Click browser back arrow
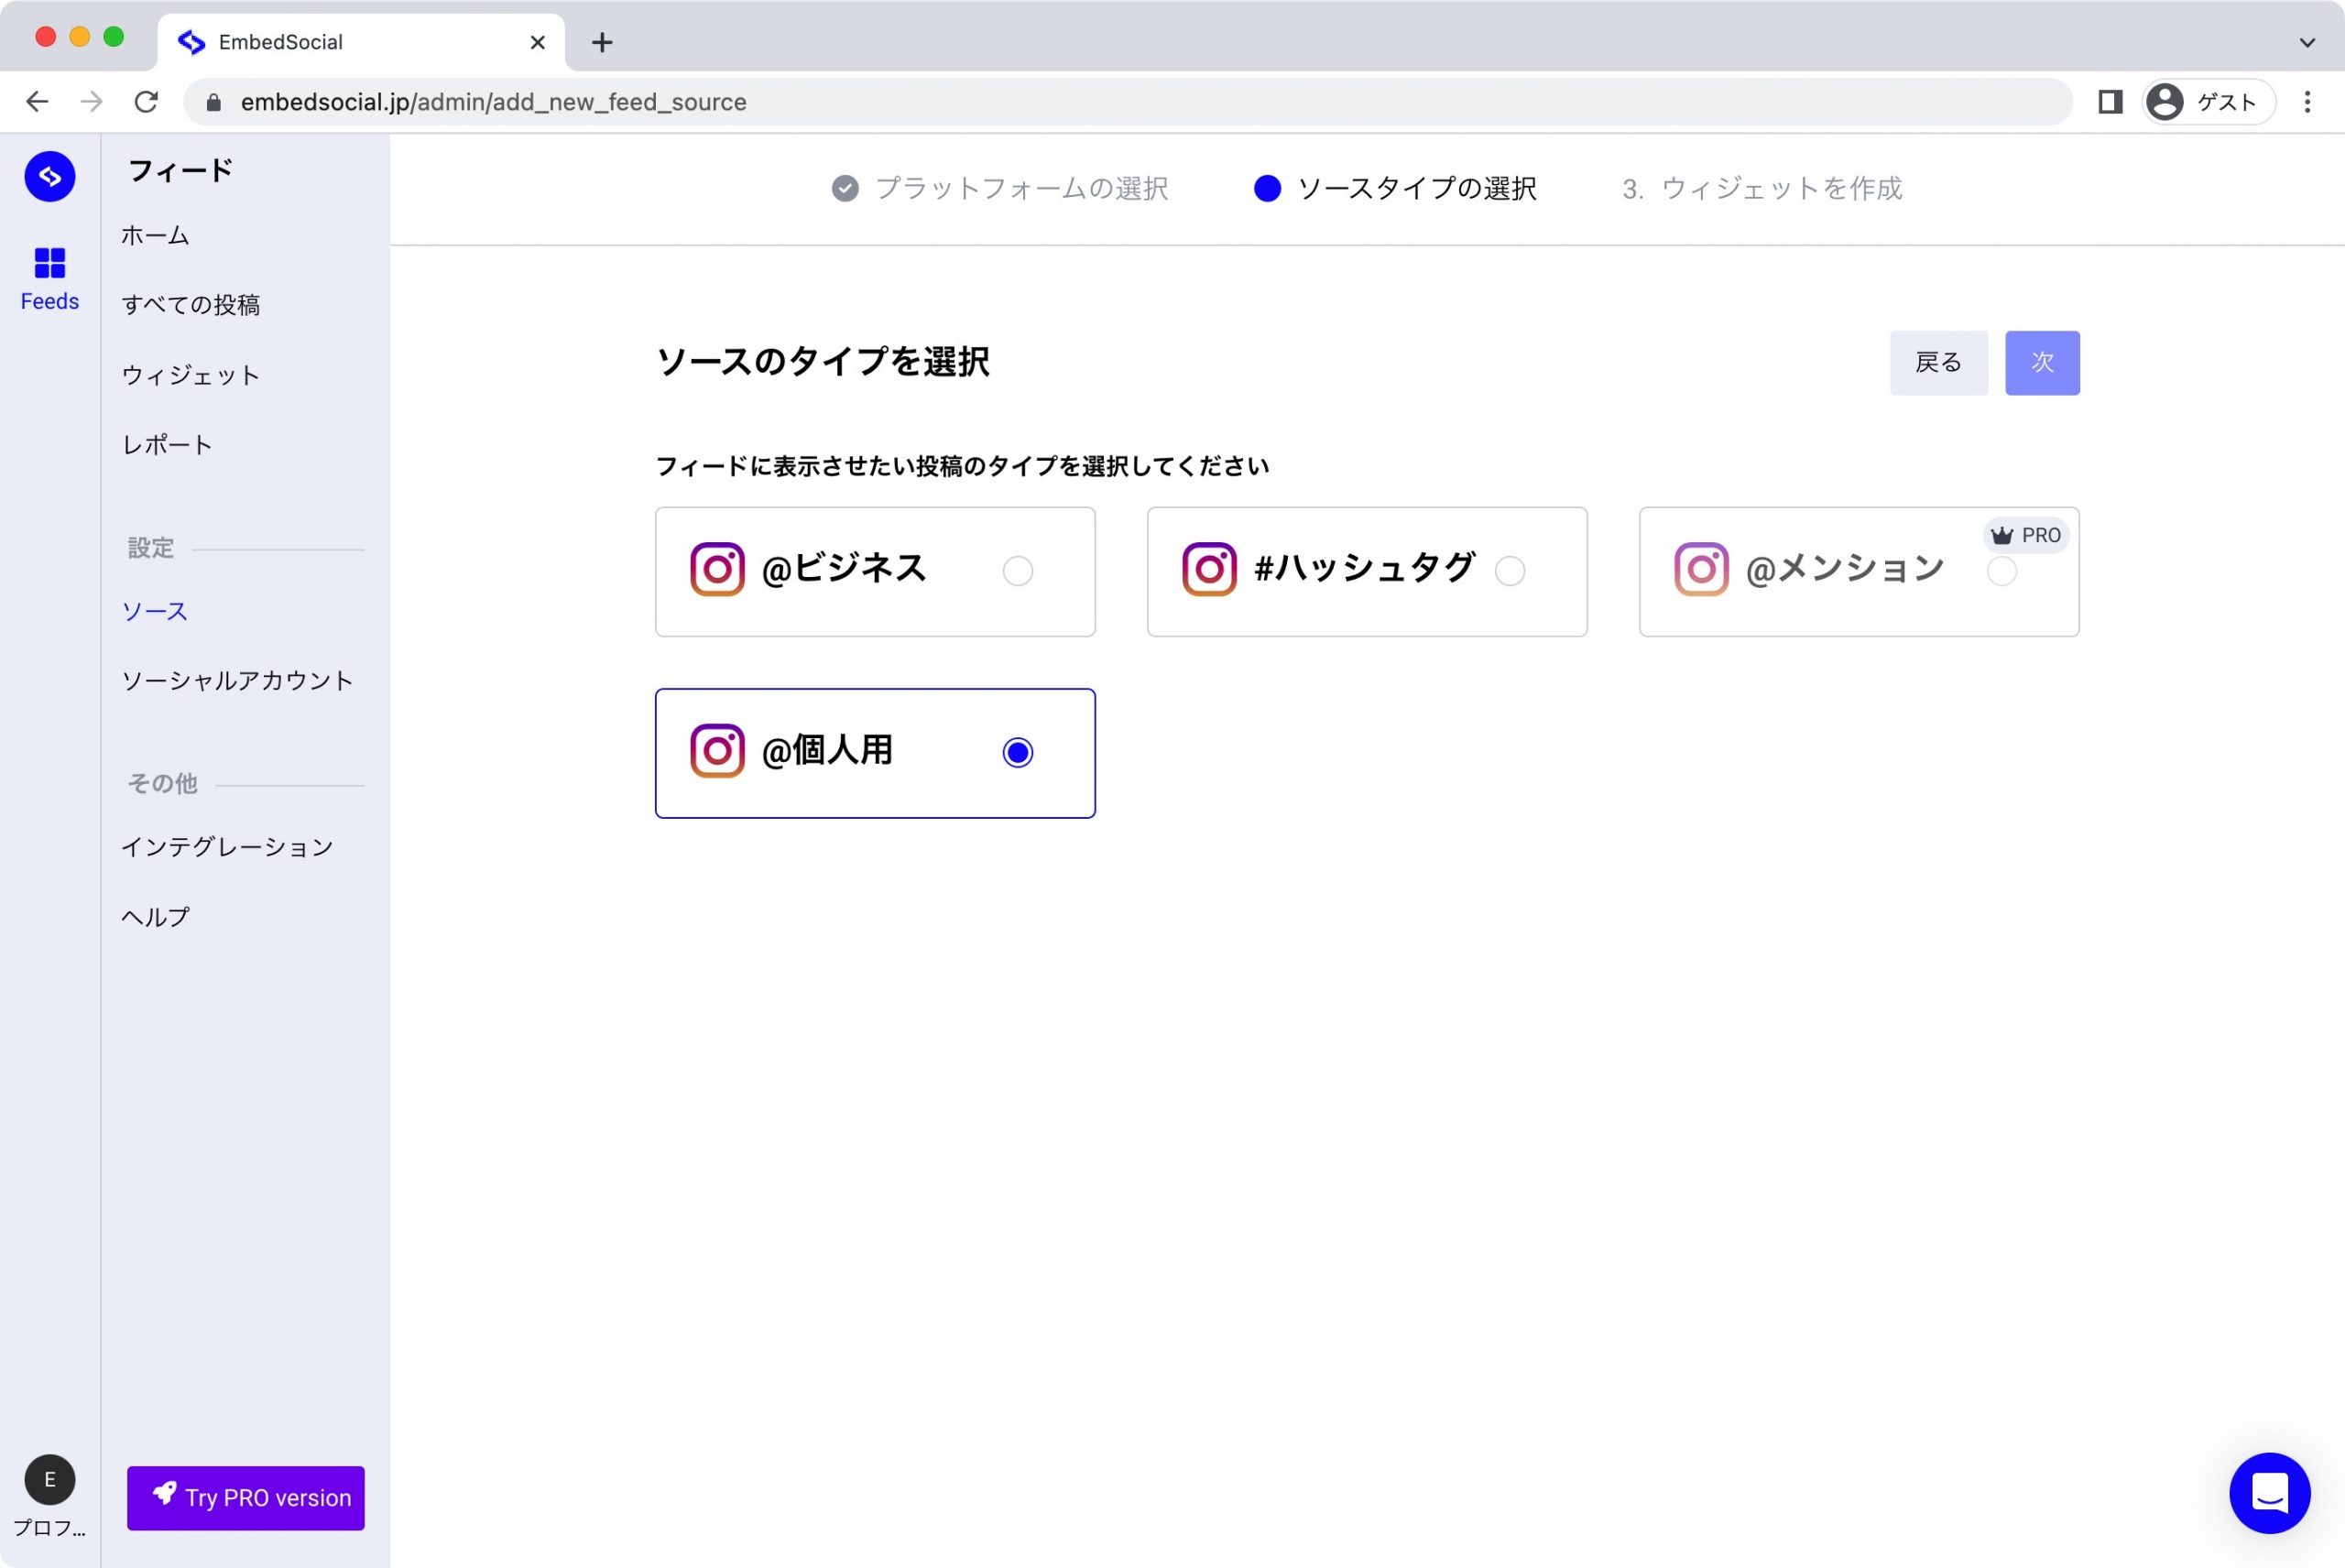Screen dimensions: 2345x1568 [x=37, y=102]
